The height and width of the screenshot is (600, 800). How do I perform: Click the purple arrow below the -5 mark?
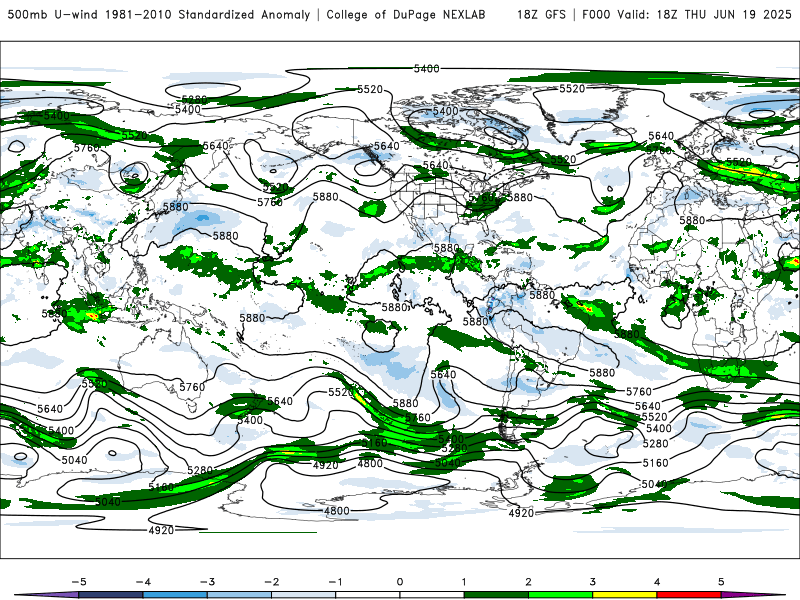click(x=47, y=595)
